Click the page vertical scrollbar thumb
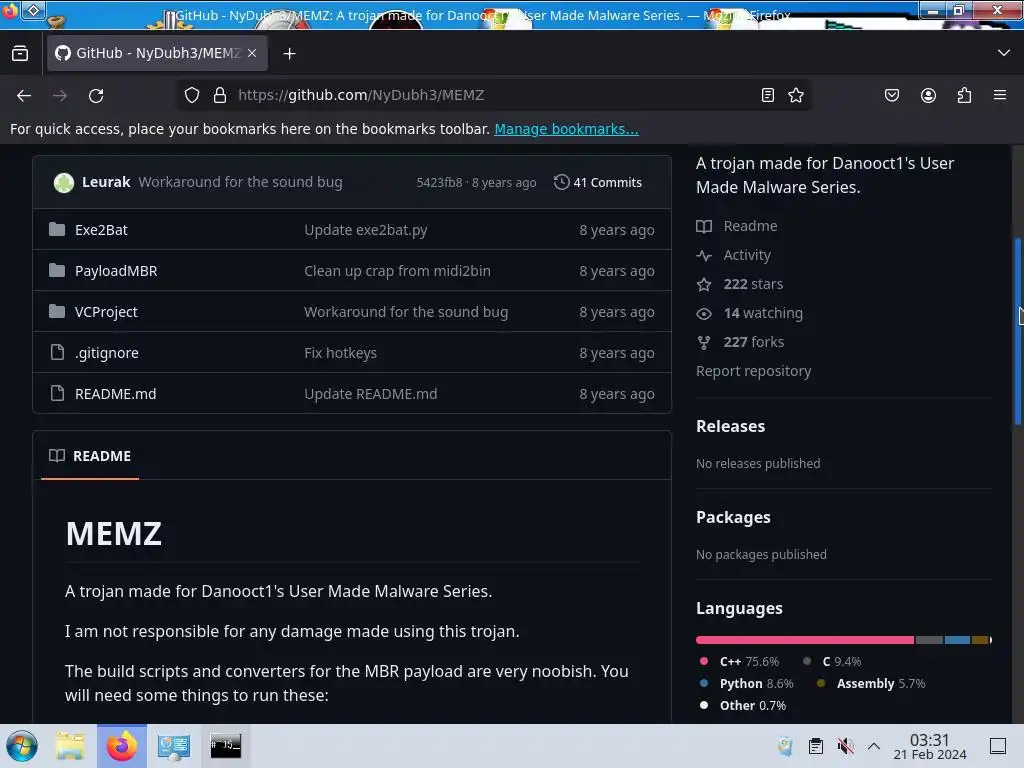 (x=1017, y=332)
